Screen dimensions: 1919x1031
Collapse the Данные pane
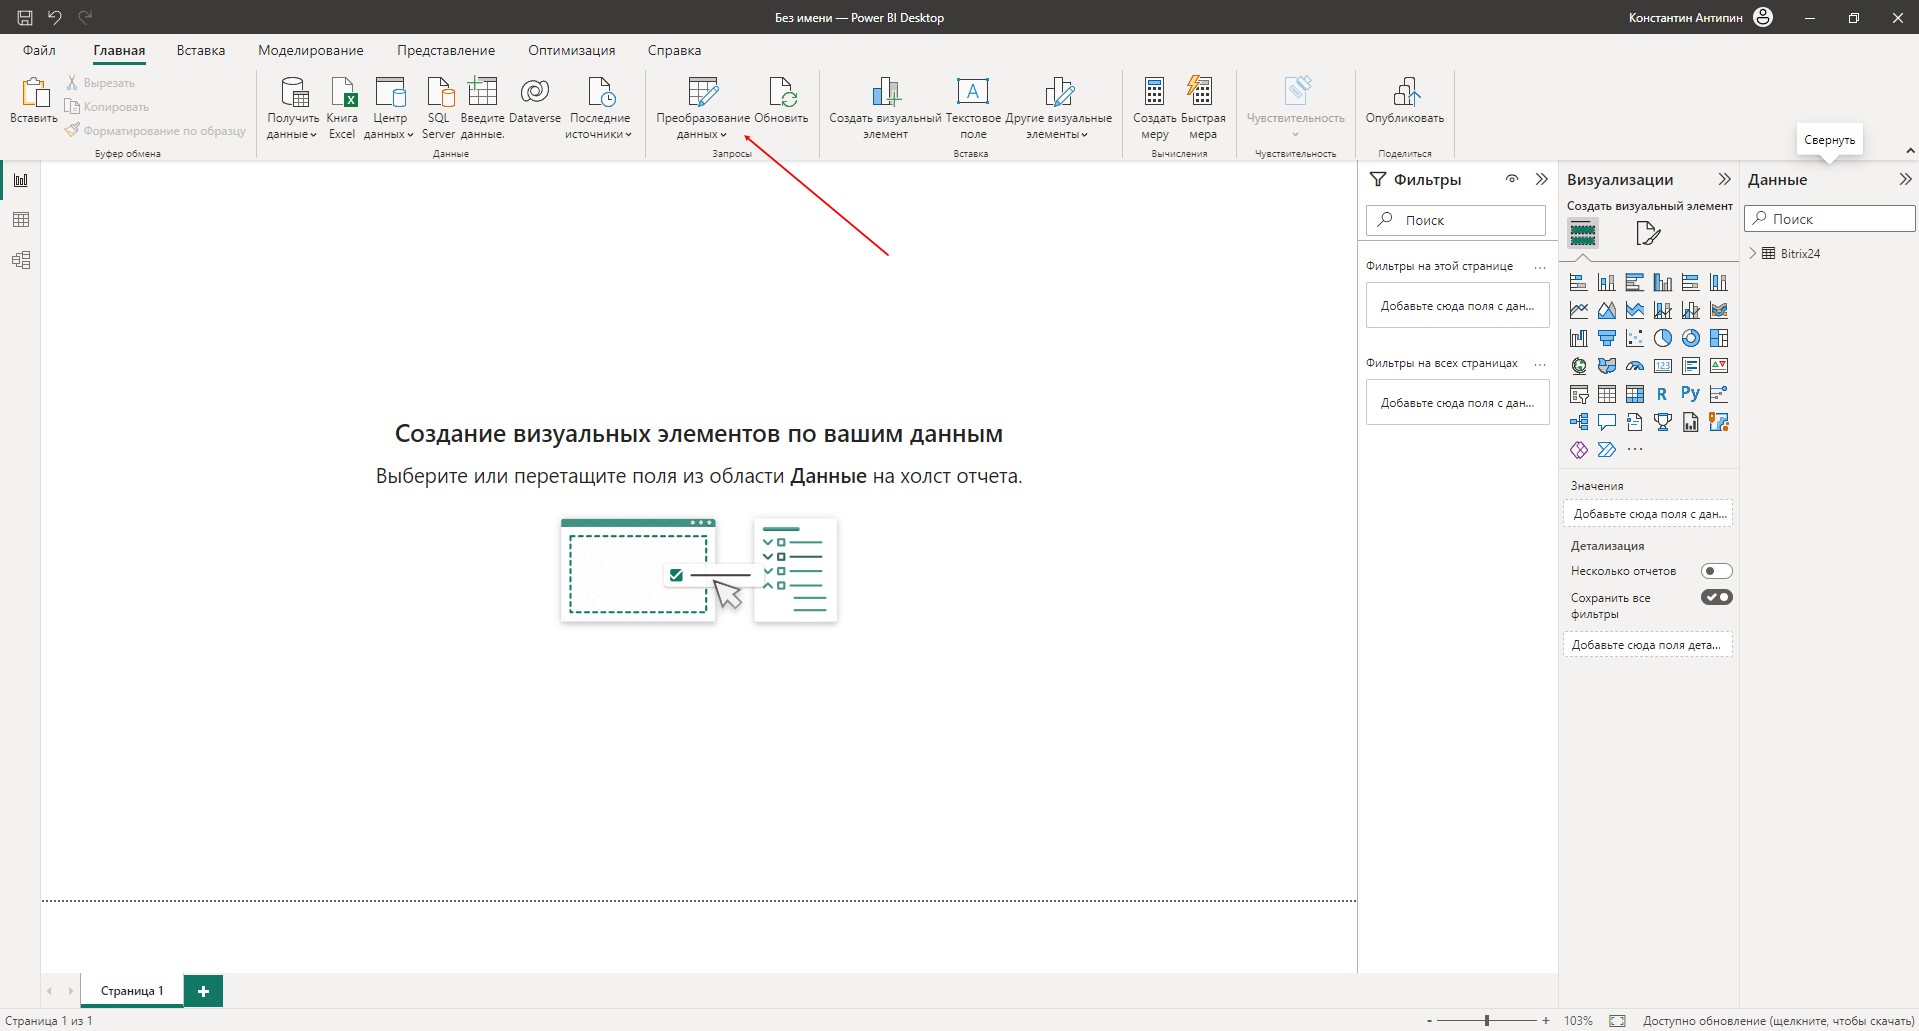[1905, 179]
